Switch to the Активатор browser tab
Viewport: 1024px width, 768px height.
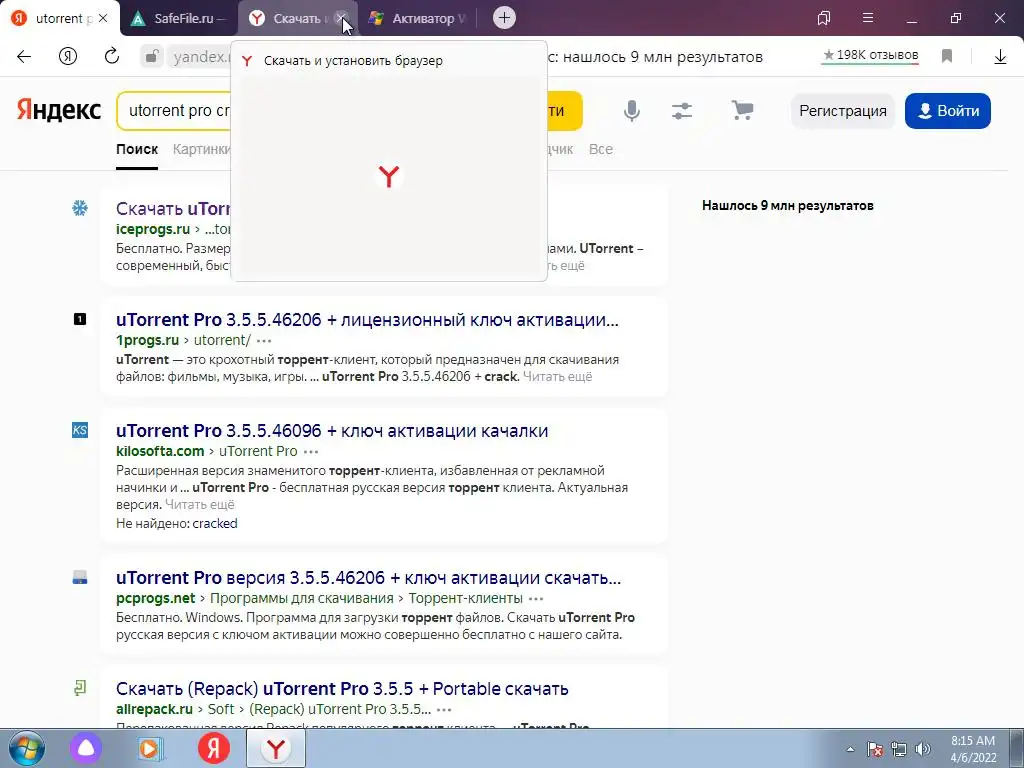pyautogui.click(x=418, y=18)
